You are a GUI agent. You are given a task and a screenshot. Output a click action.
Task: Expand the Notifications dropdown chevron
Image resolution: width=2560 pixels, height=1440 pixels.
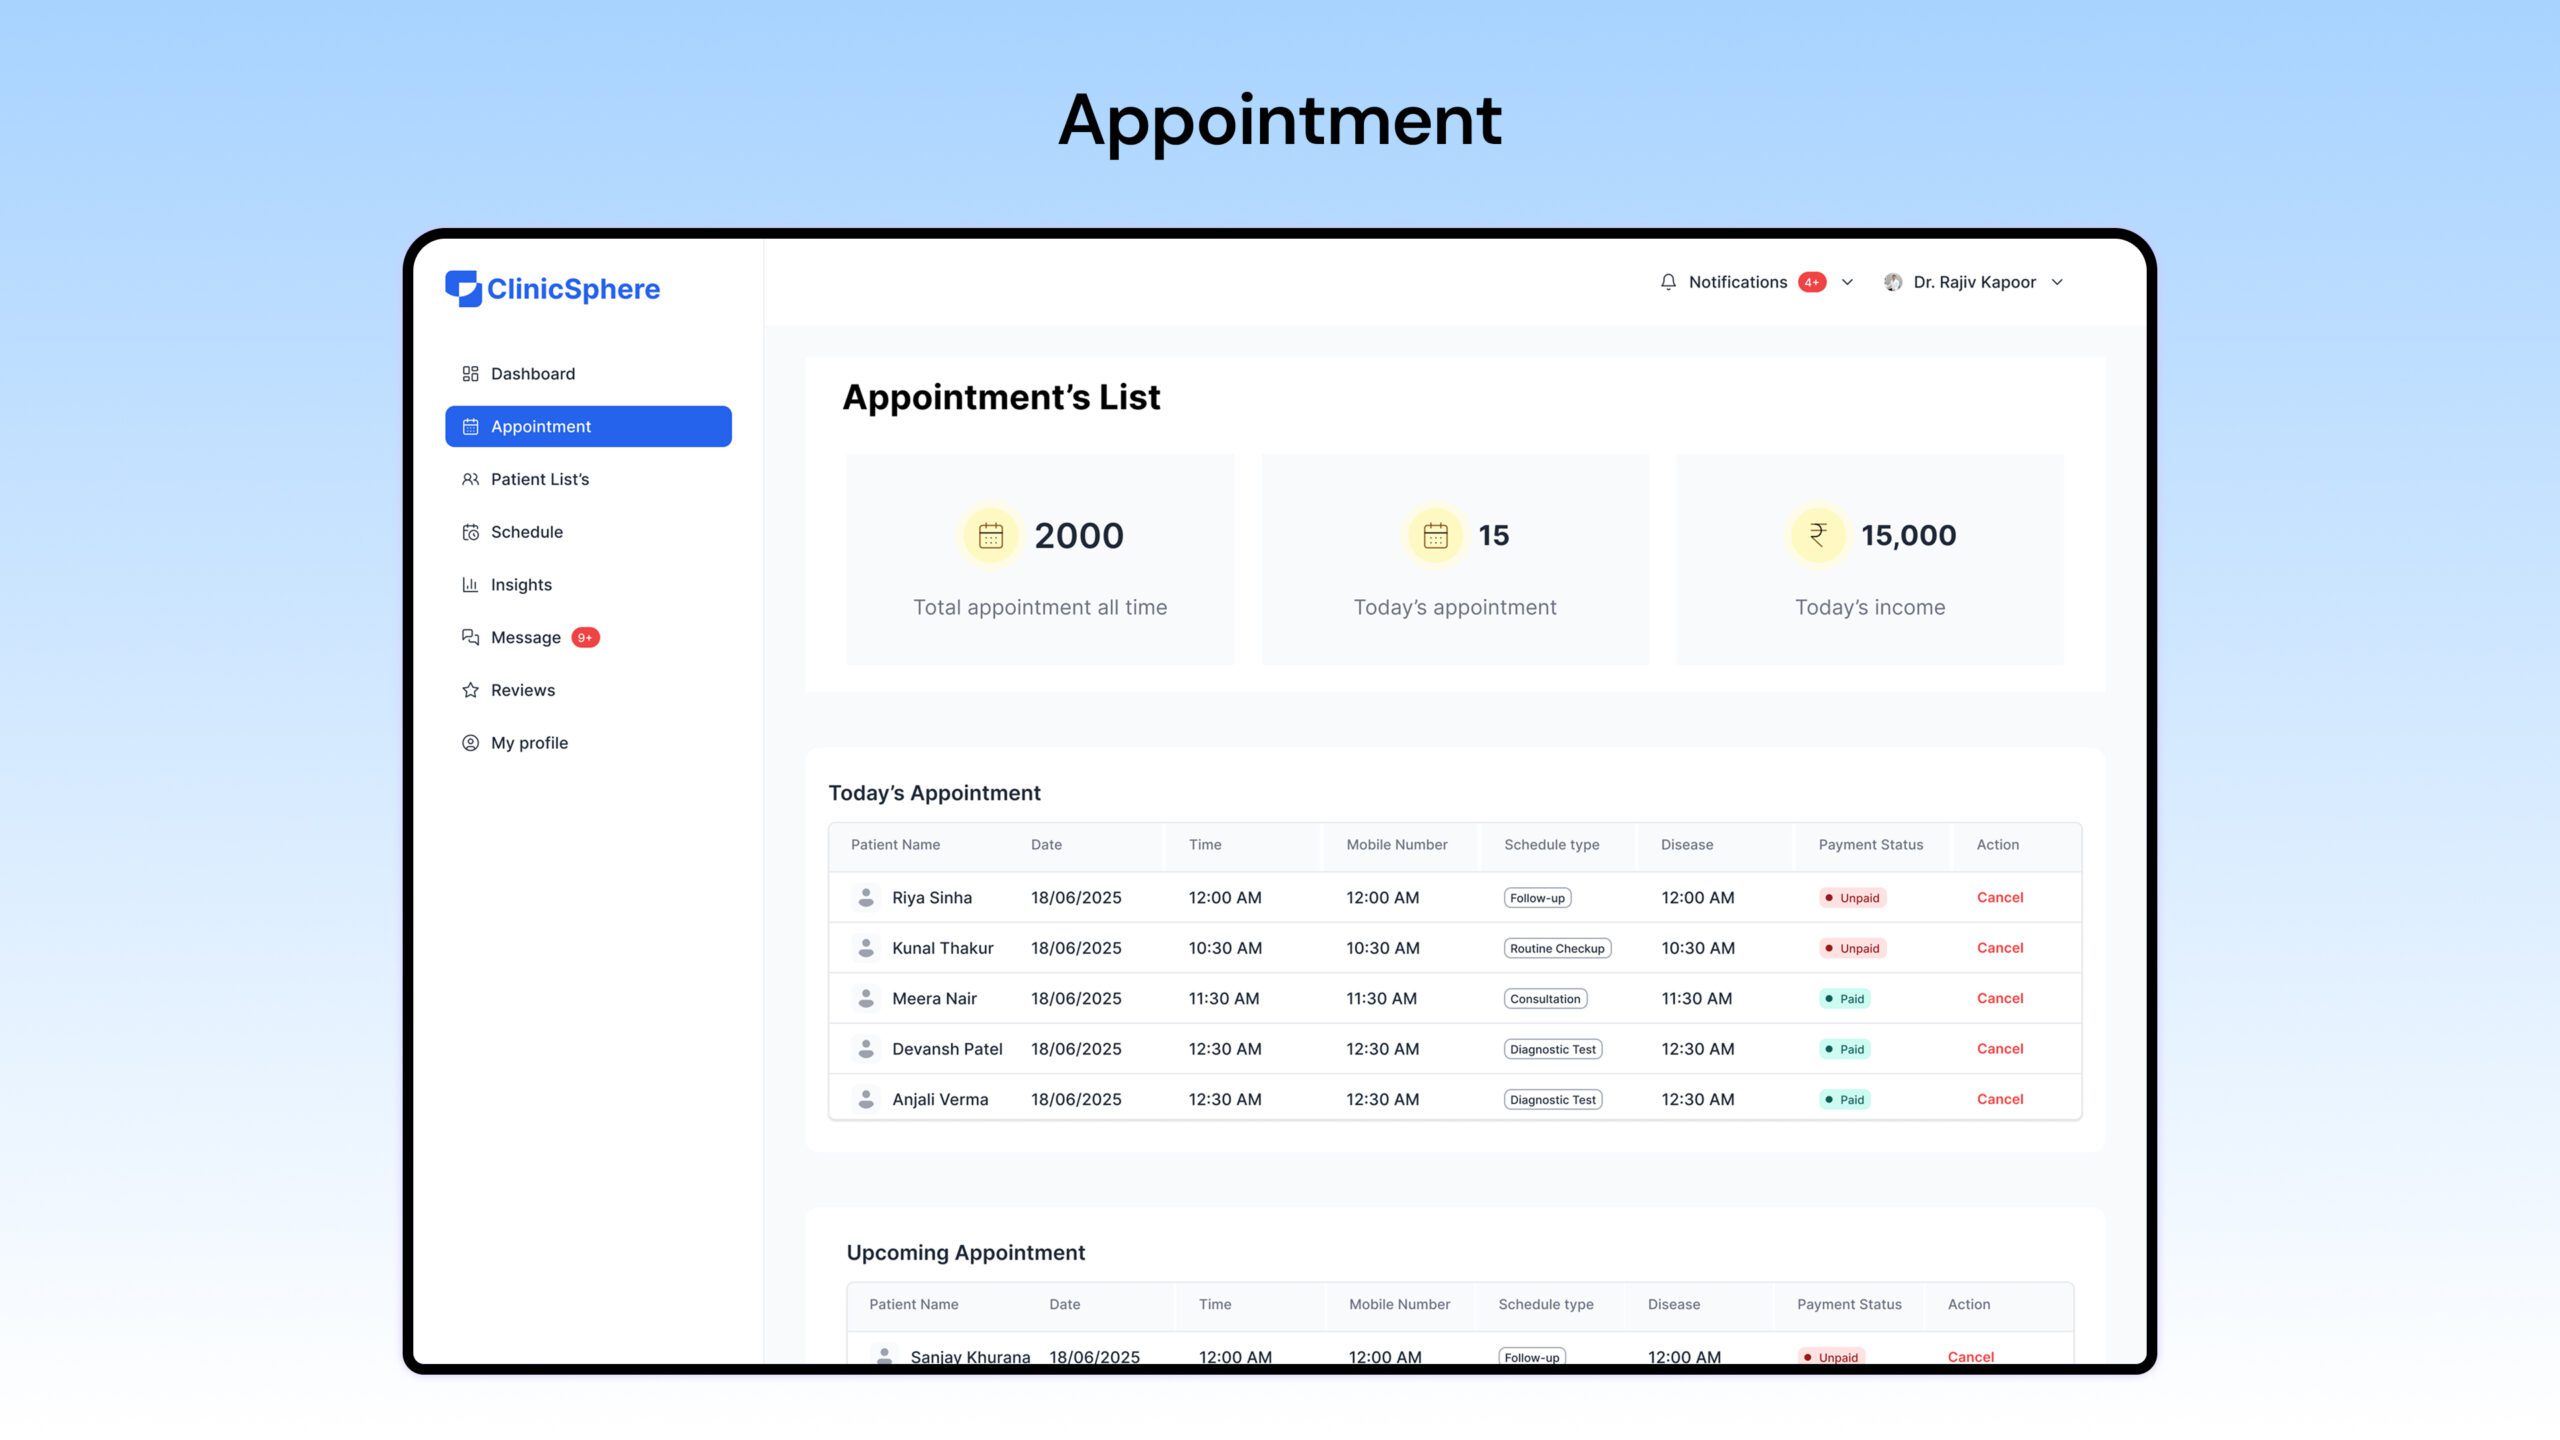point(1847,282)
